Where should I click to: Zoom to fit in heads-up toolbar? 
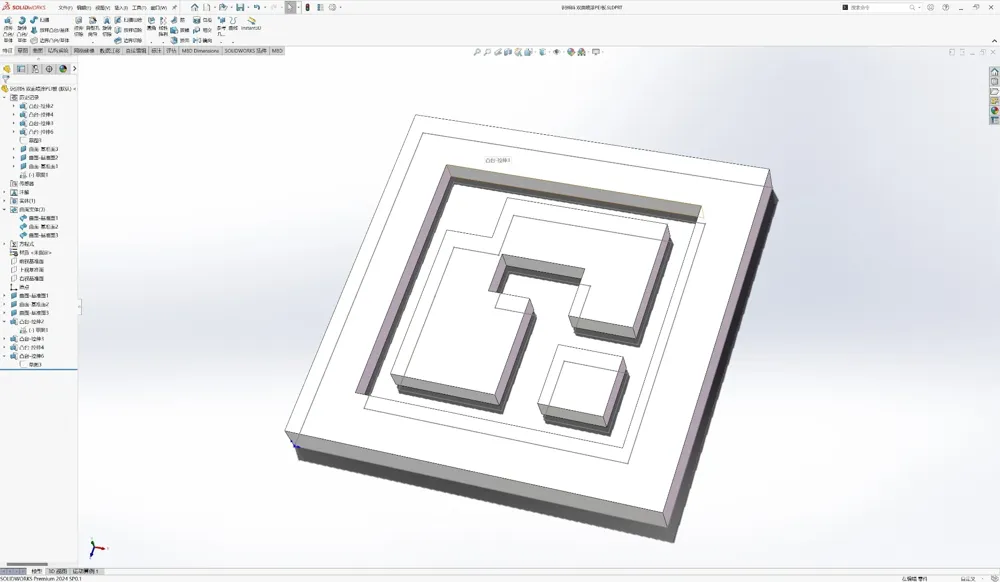(x=476, y=52)
